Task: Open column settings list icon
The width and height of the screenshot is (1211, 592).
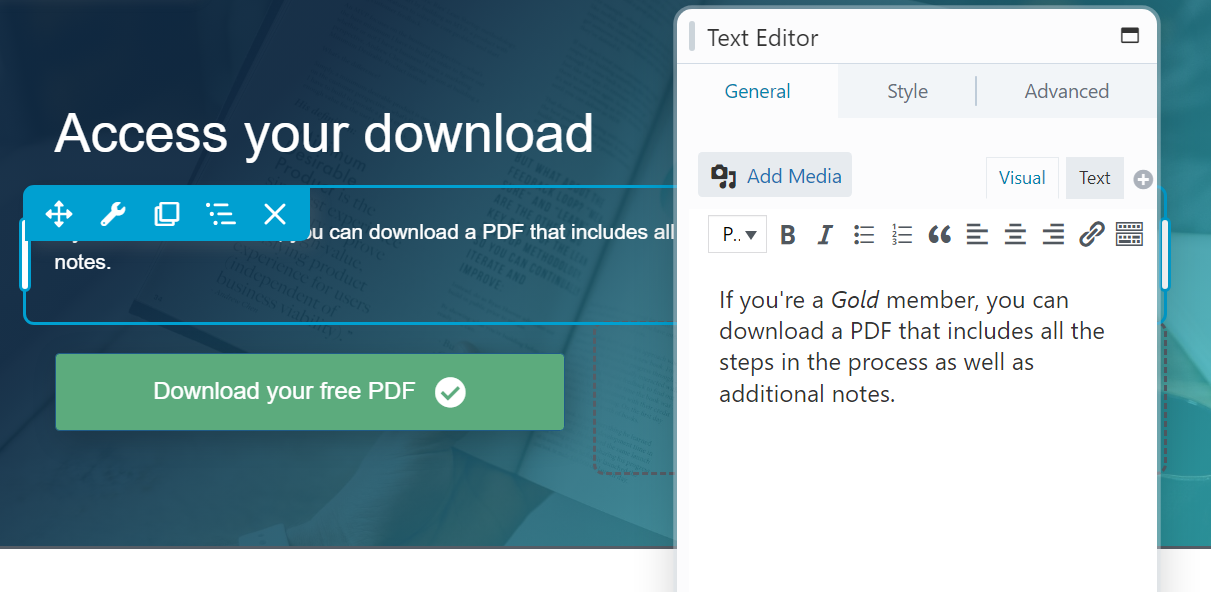Action: pyautogui.click(x=221, y=213)
